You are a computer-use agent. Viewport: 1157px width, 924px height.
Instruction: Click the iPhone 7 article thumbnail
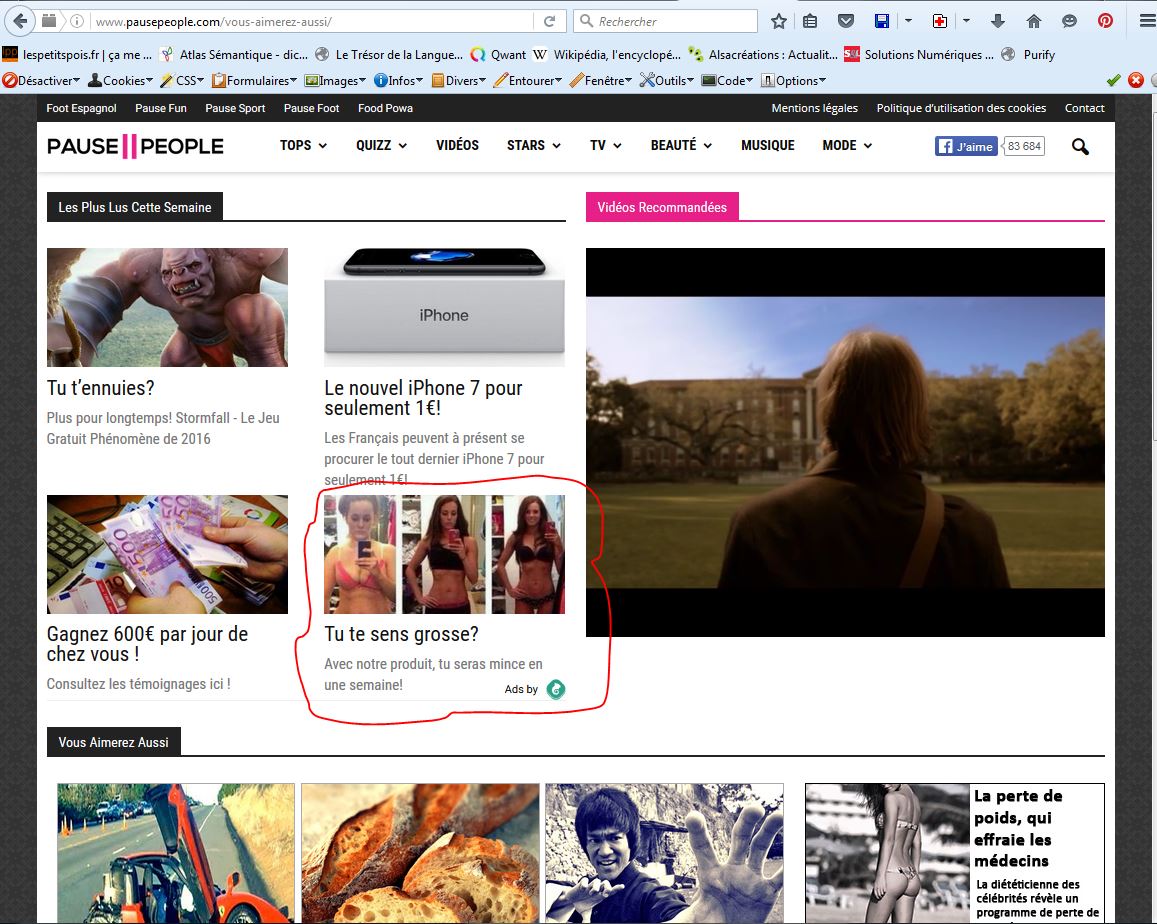pos(444,307)
